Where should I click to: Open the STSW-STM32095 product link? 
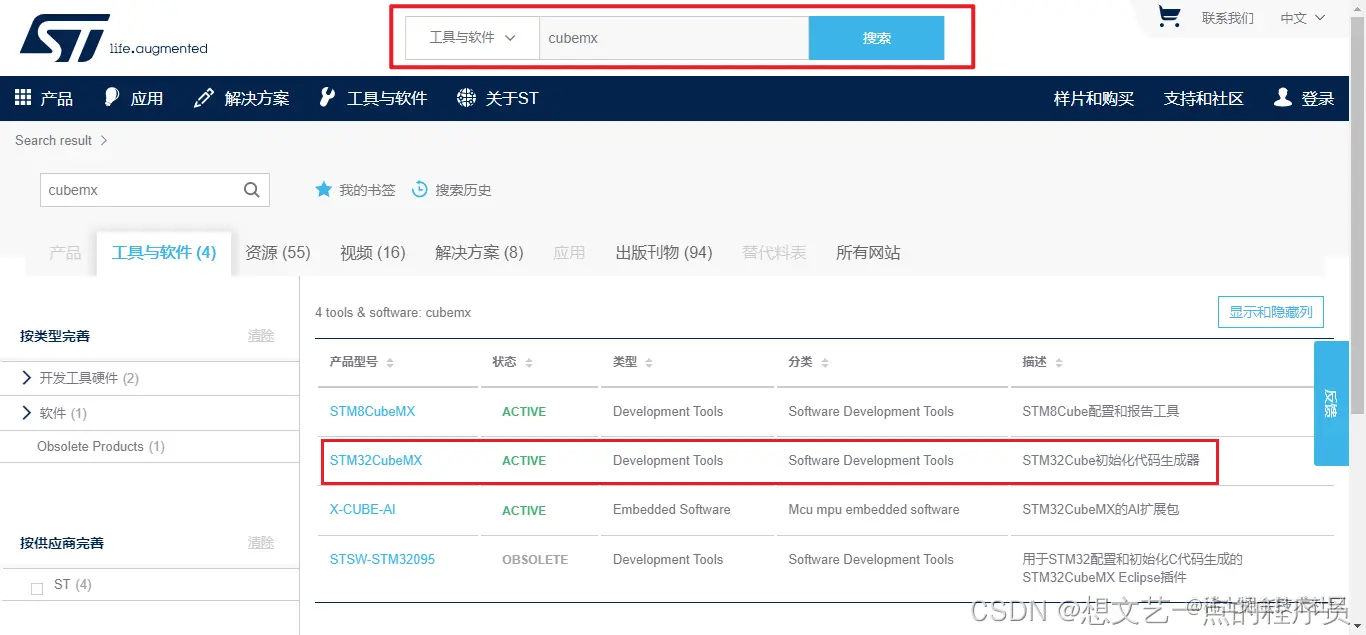click(382, 559)
